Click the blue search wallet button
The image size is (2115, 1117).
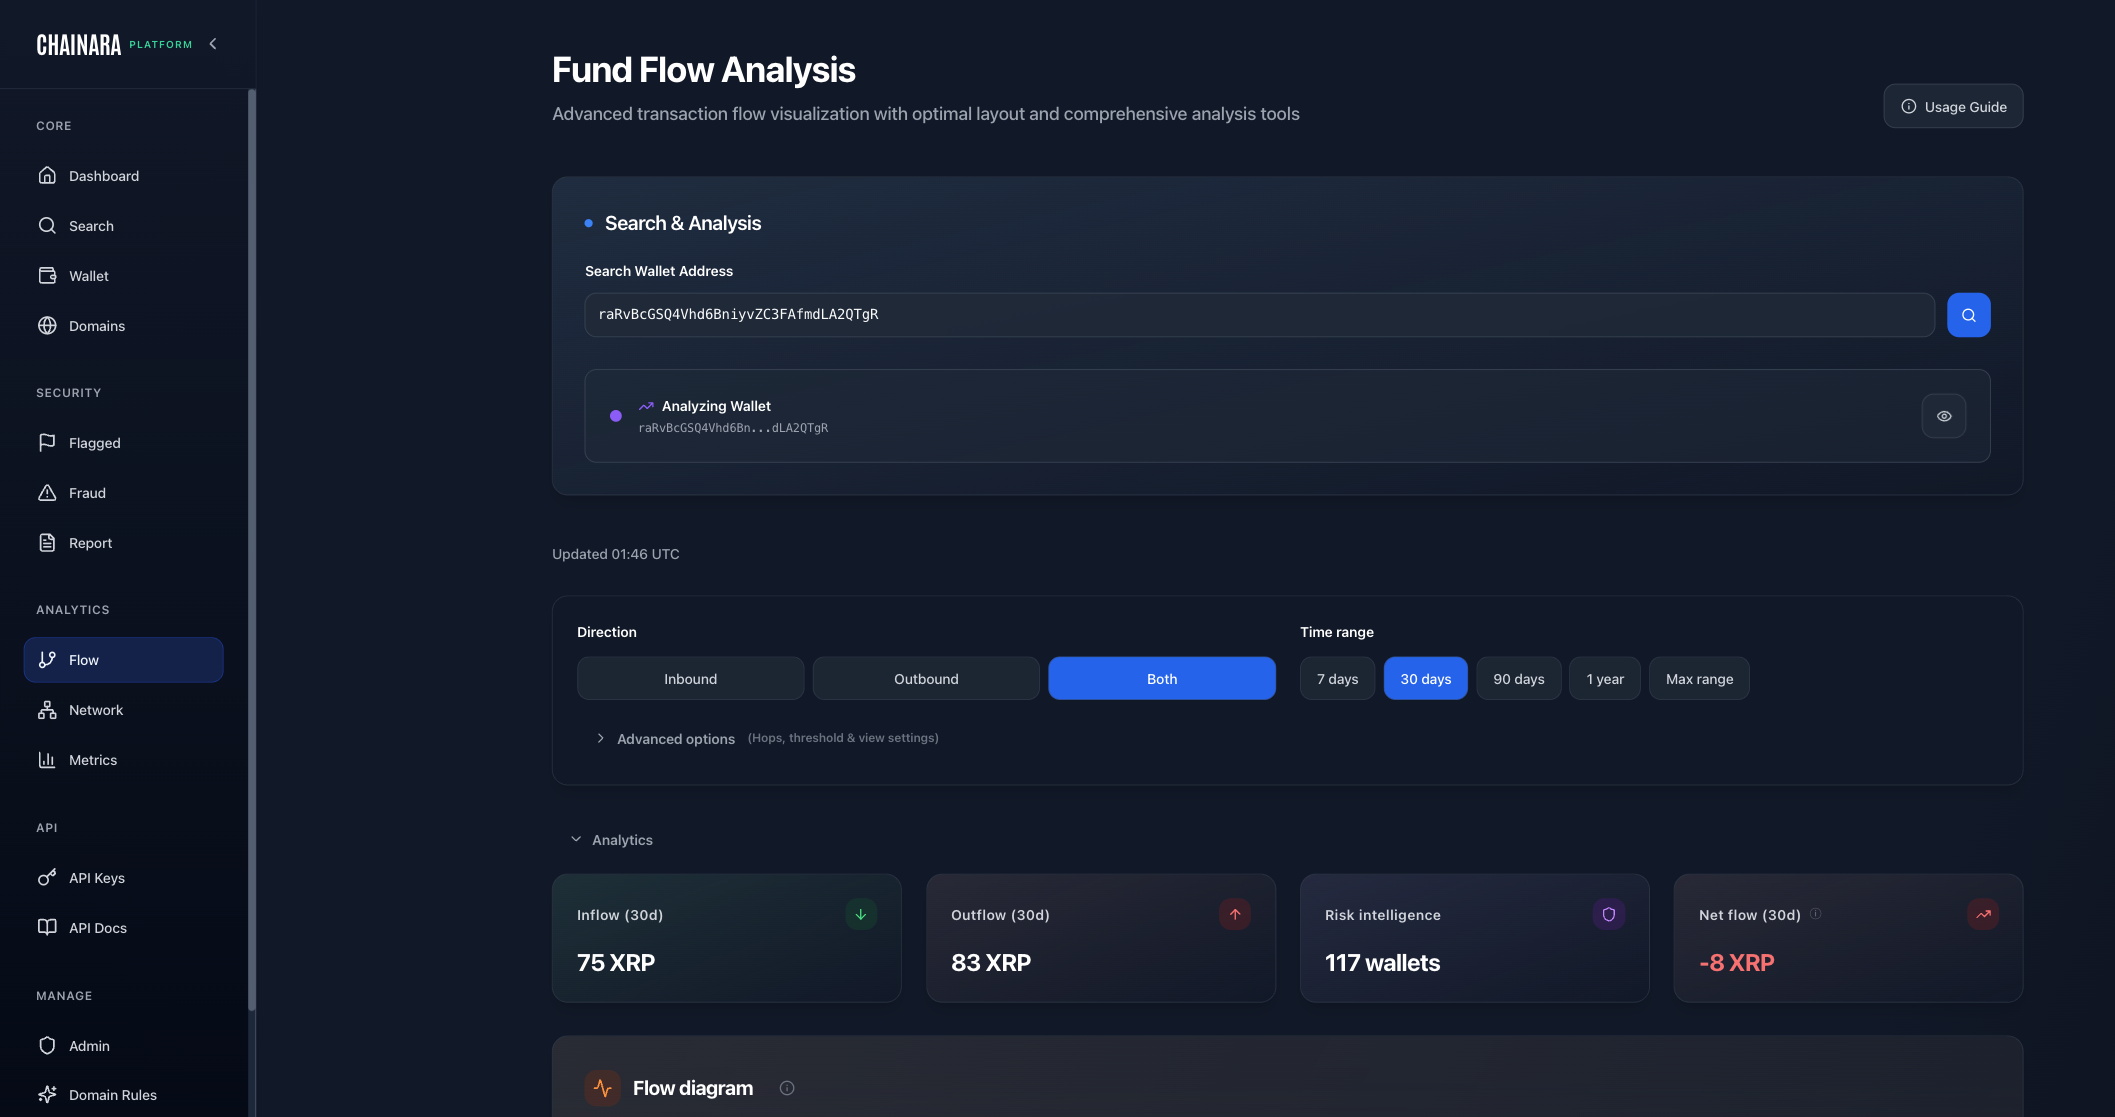point(1968,315)
